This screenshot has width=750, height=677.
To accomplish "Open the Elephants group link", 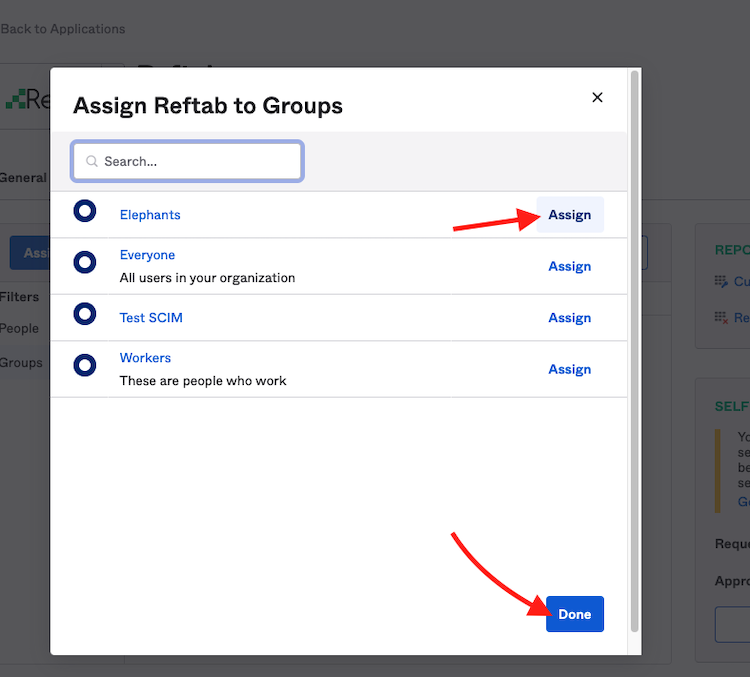I will coord(150,215).
